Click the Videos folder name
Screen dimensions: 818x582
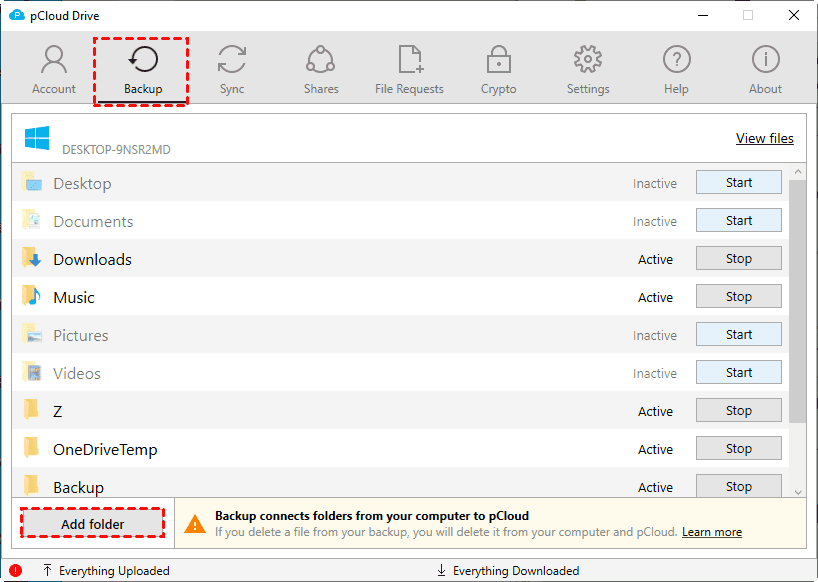click(77, 374)
